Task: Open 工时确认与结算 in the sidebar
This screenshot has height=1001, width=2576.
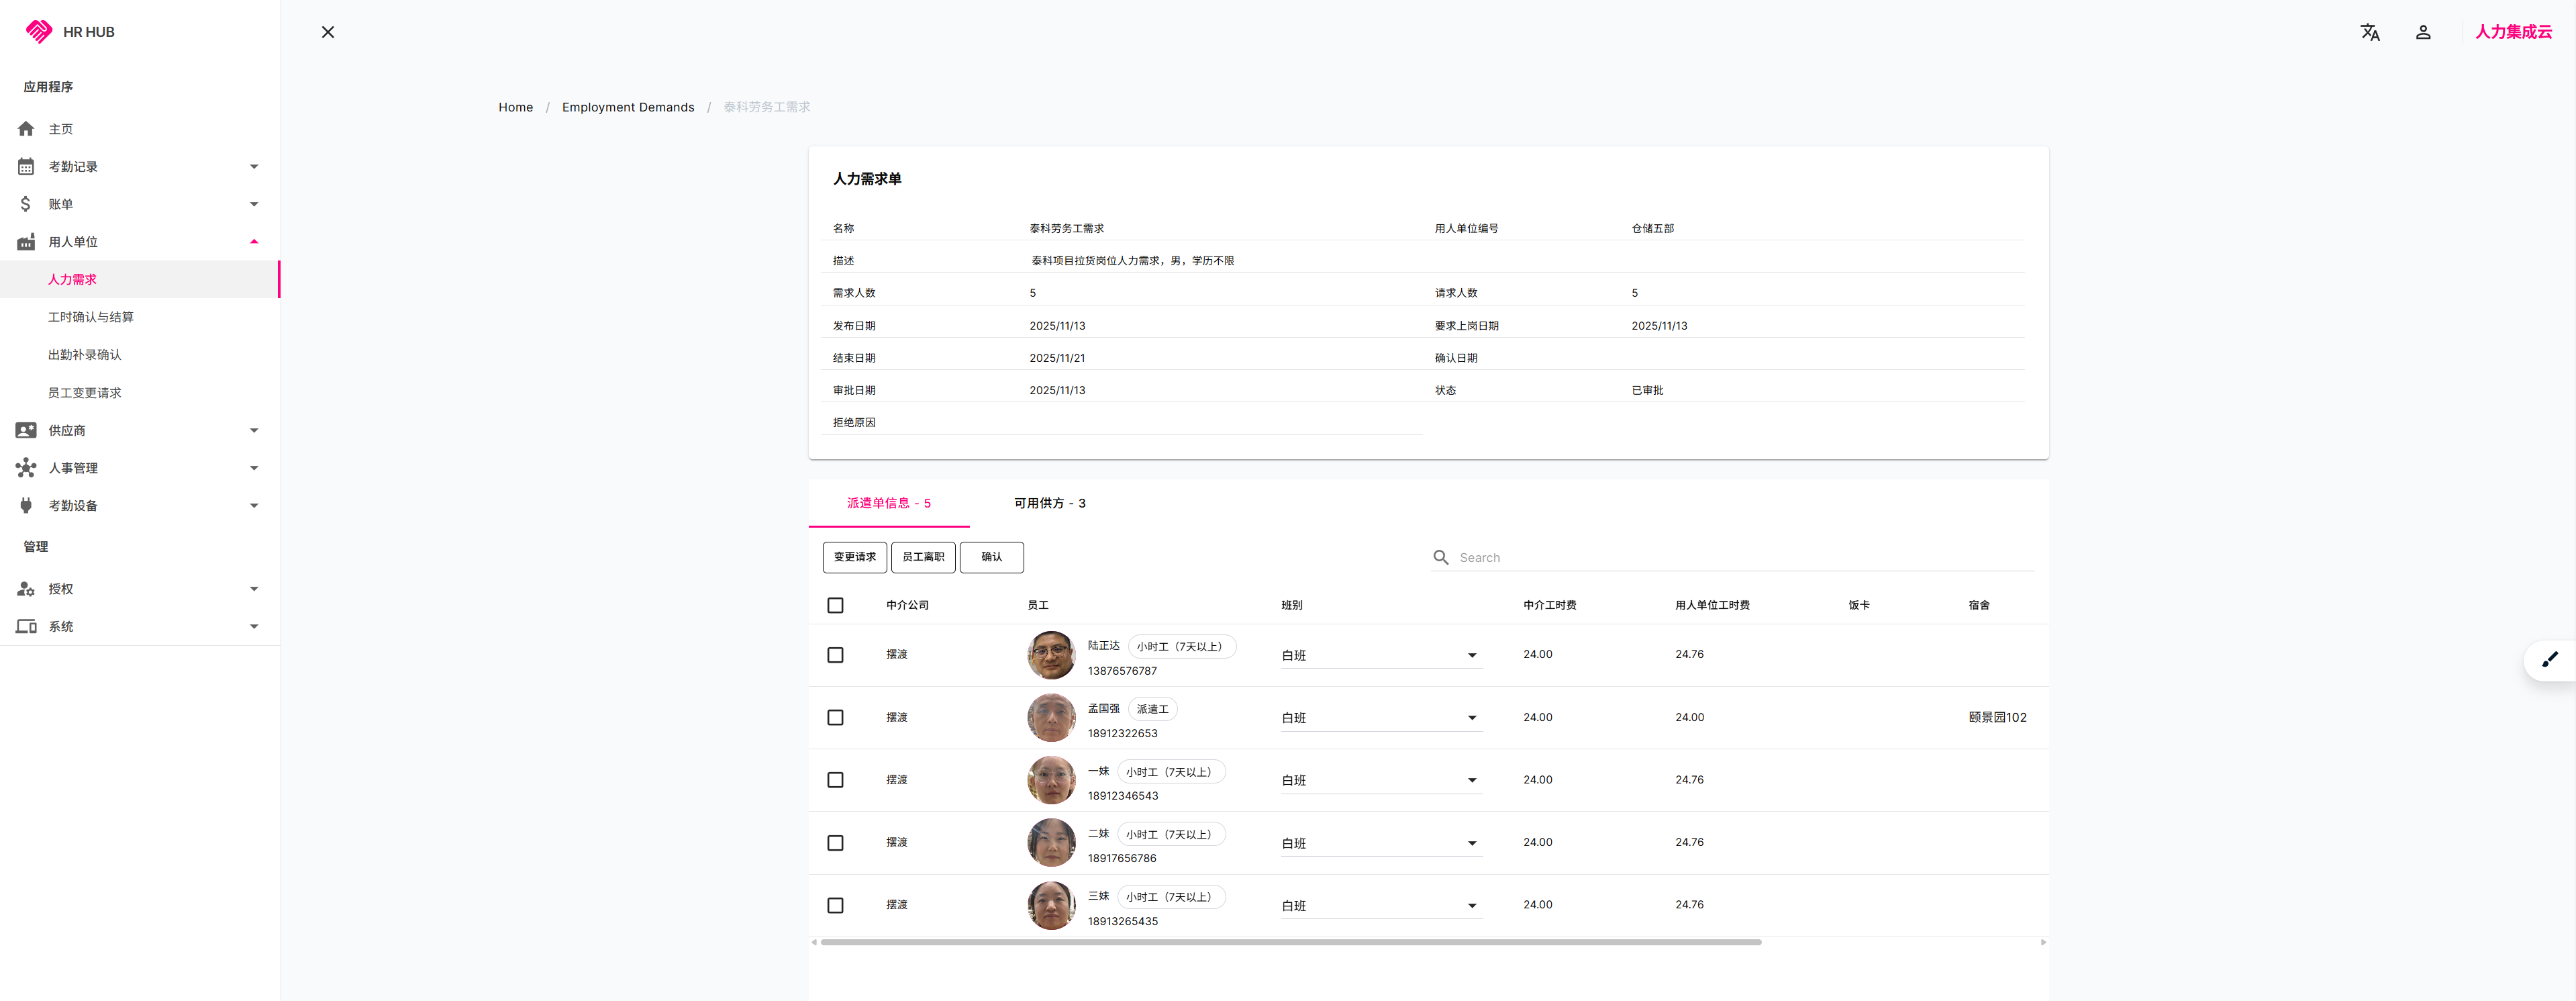Action: 91,317
